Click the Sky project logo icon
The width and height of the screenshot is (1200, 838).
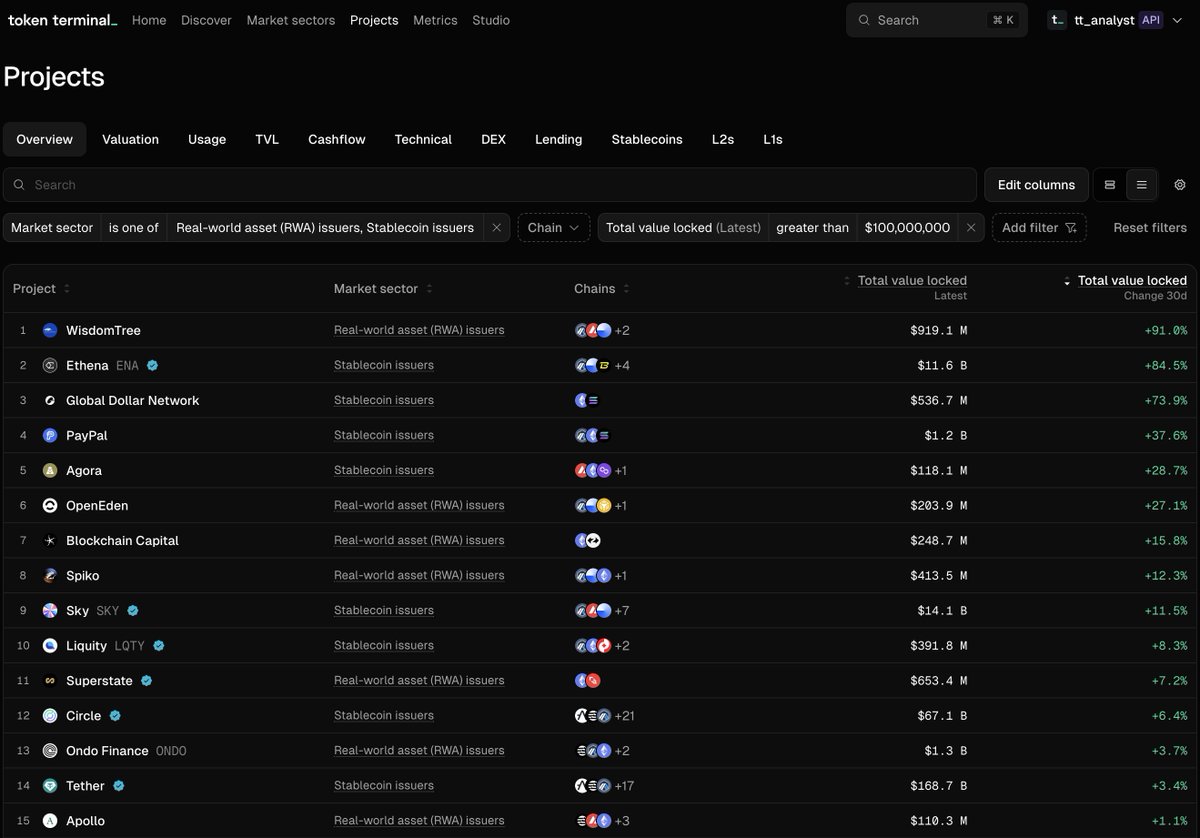point(50,610)
